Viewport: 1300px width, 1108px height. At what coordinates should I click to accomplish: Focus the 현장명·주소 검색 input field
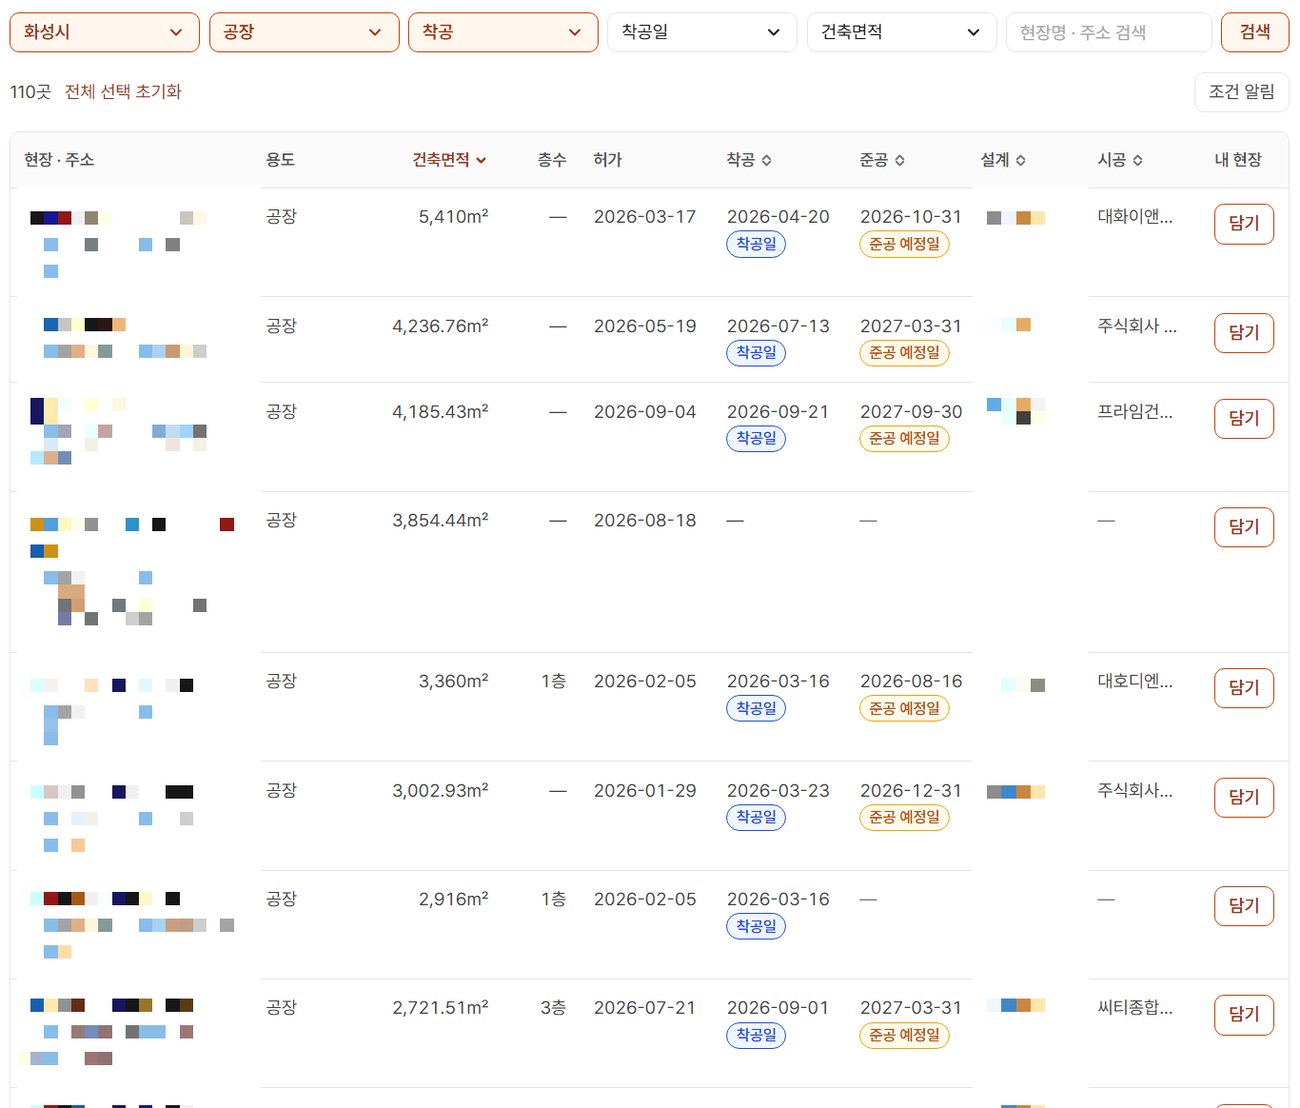pos(1108,32)
